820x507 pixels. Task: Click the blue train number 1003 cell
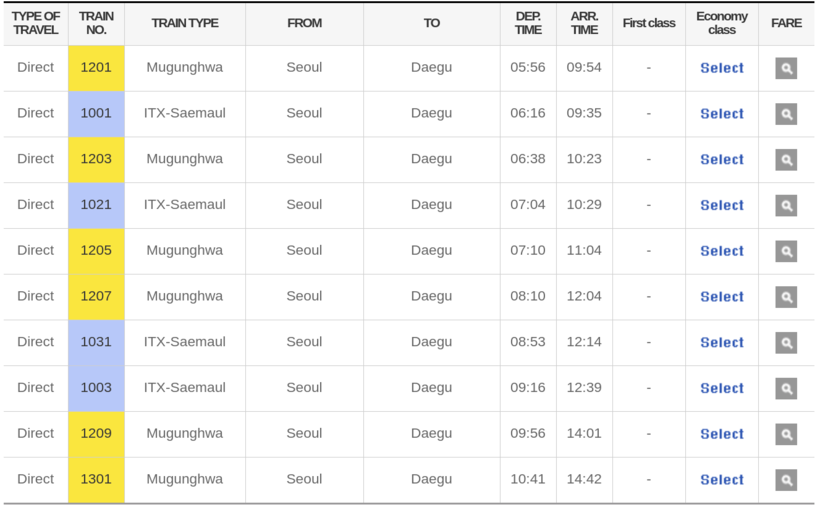tap(96, 388)
